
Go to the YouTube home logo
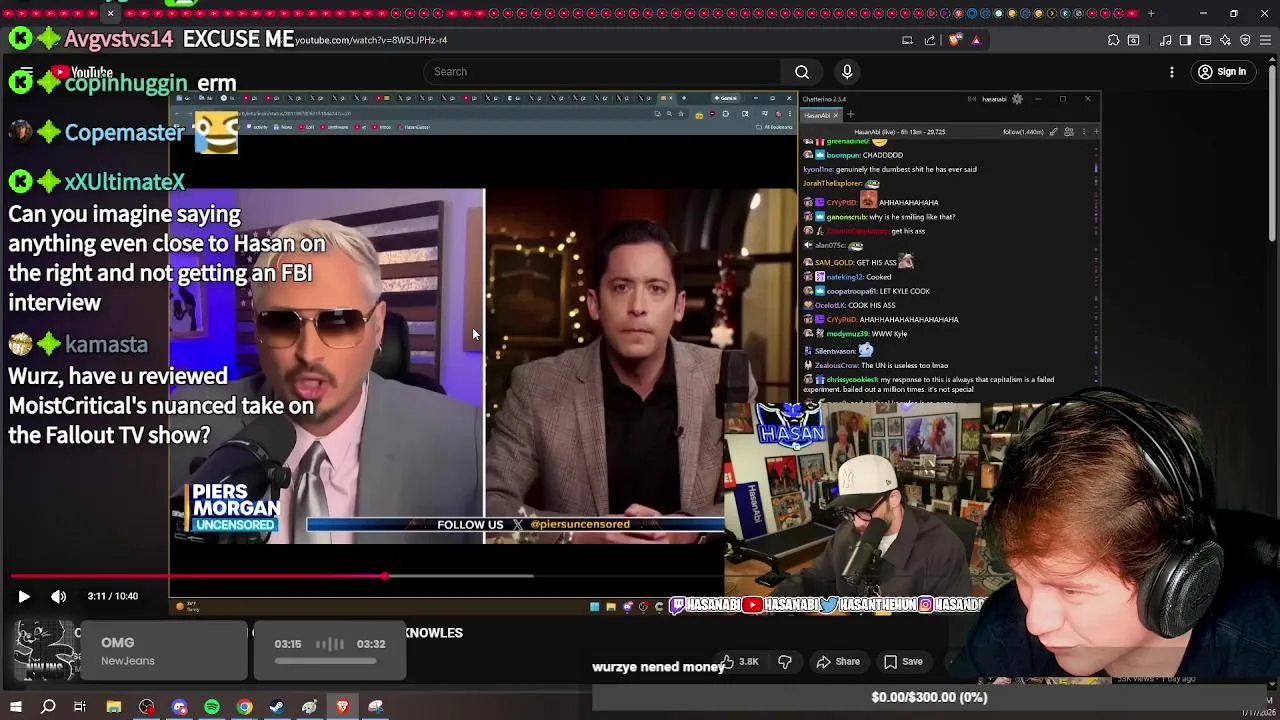pyautogui.click(x=82, y=72)
